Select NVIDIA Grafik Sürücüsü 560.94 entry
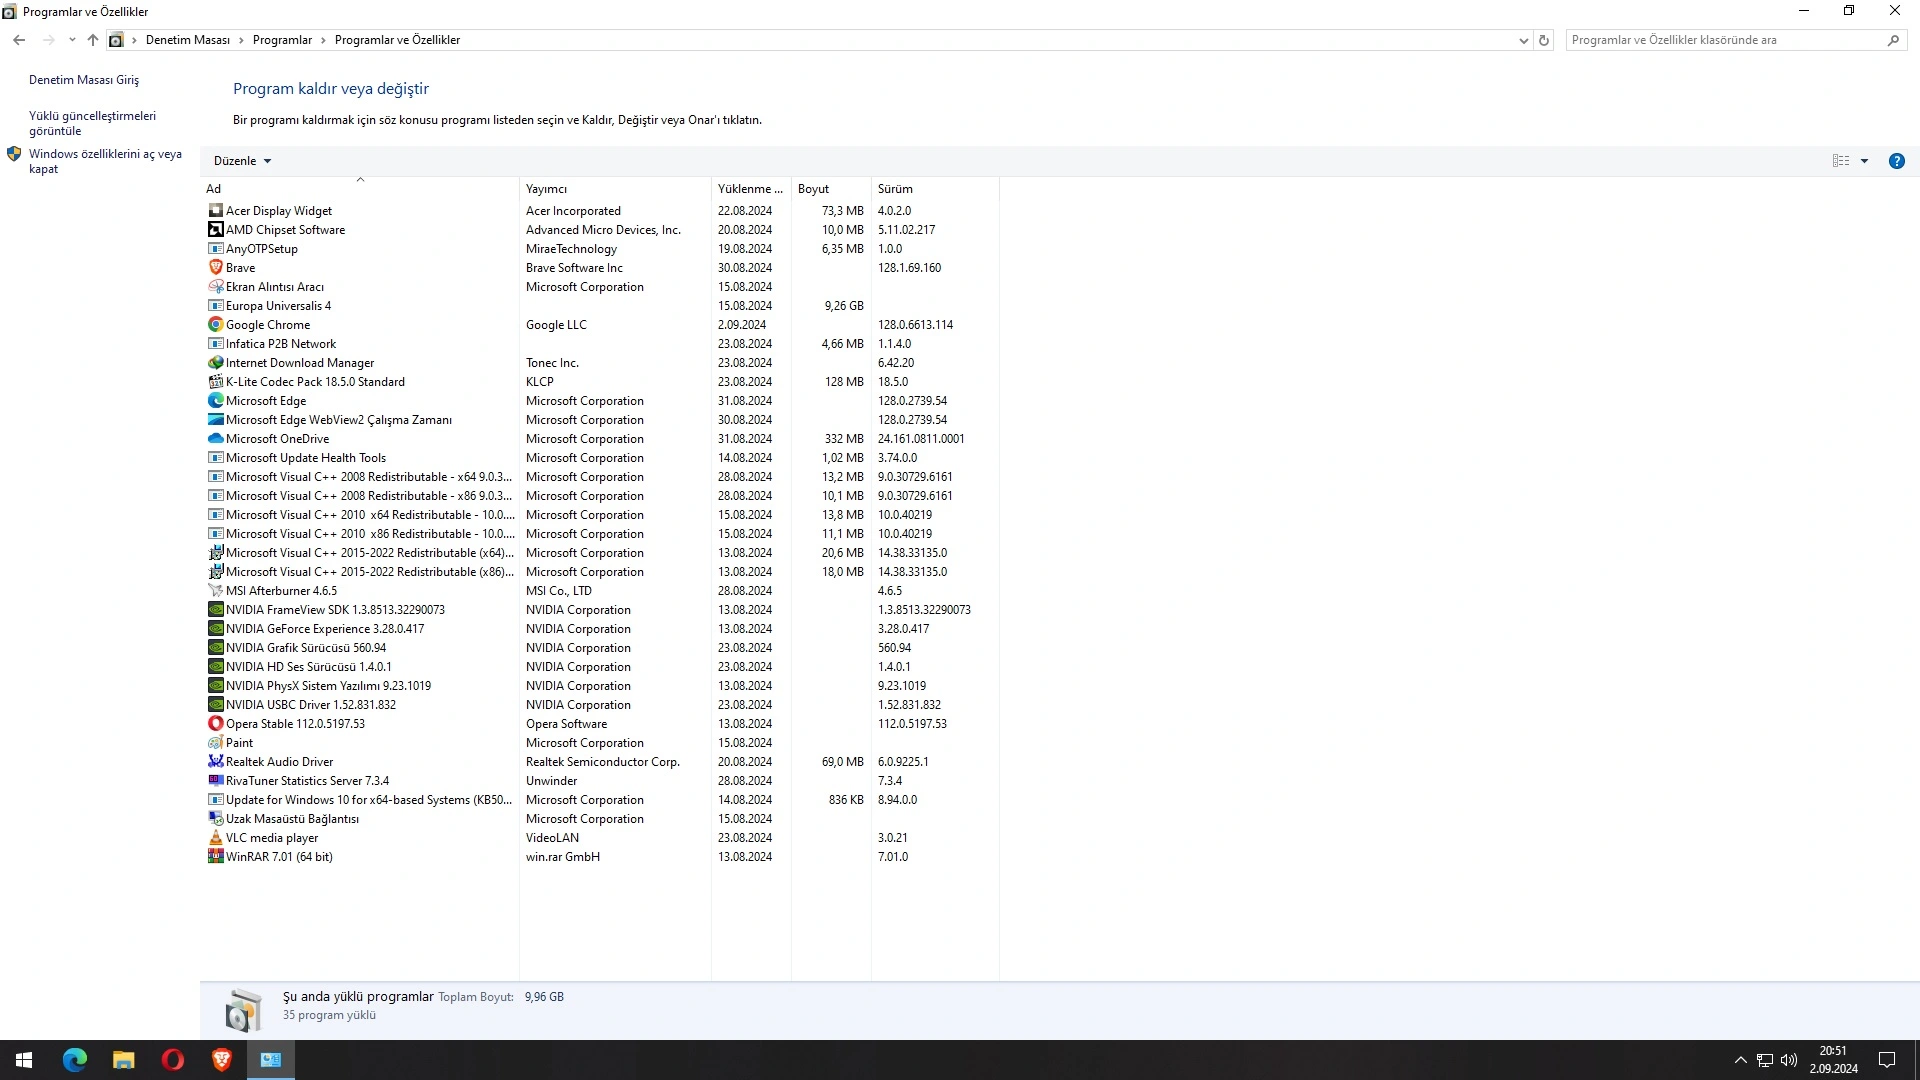The height and width of the screenshot is (1080, 1920). pyautogui.click(x=600, y=648)
